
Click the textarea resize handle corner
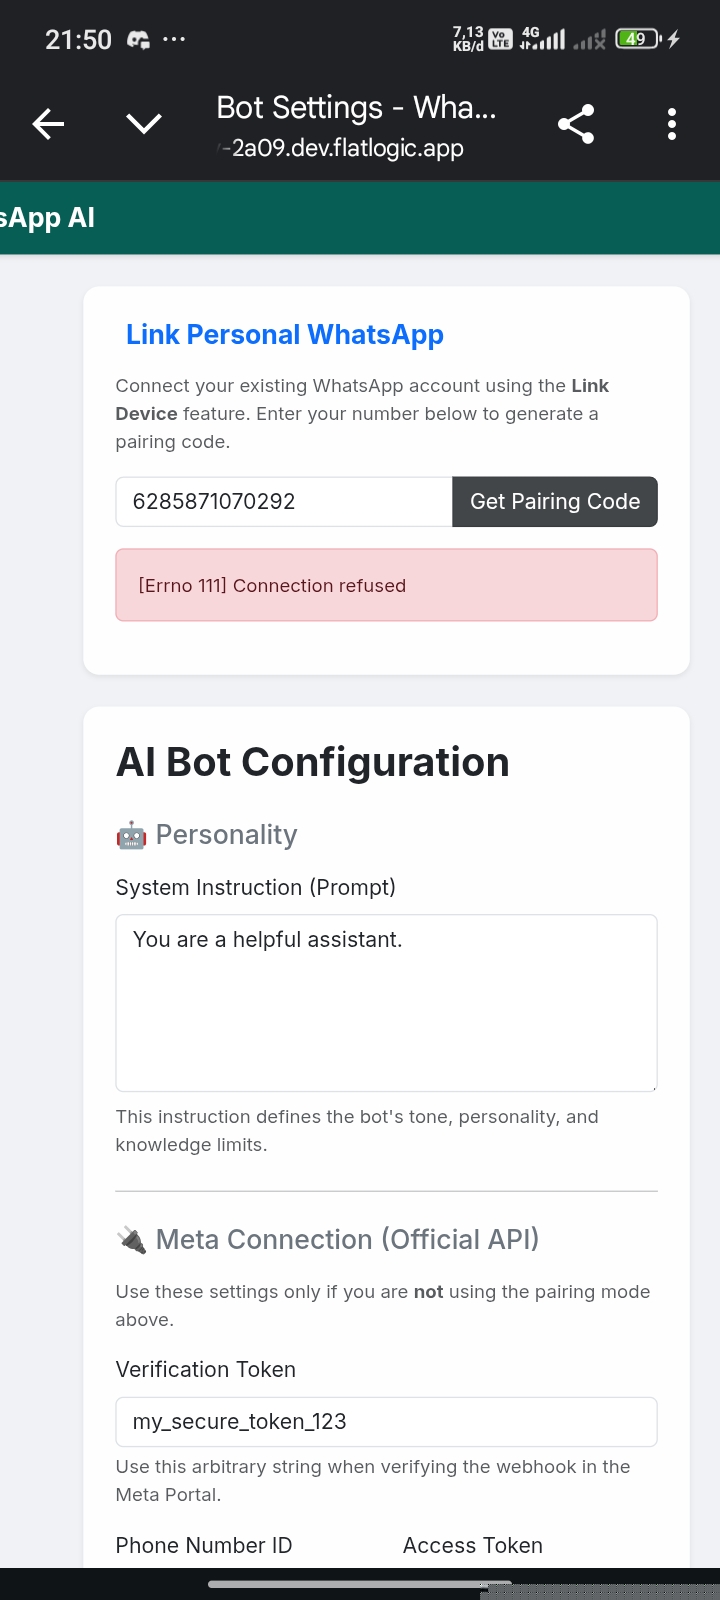click(x=653, y=1087)
